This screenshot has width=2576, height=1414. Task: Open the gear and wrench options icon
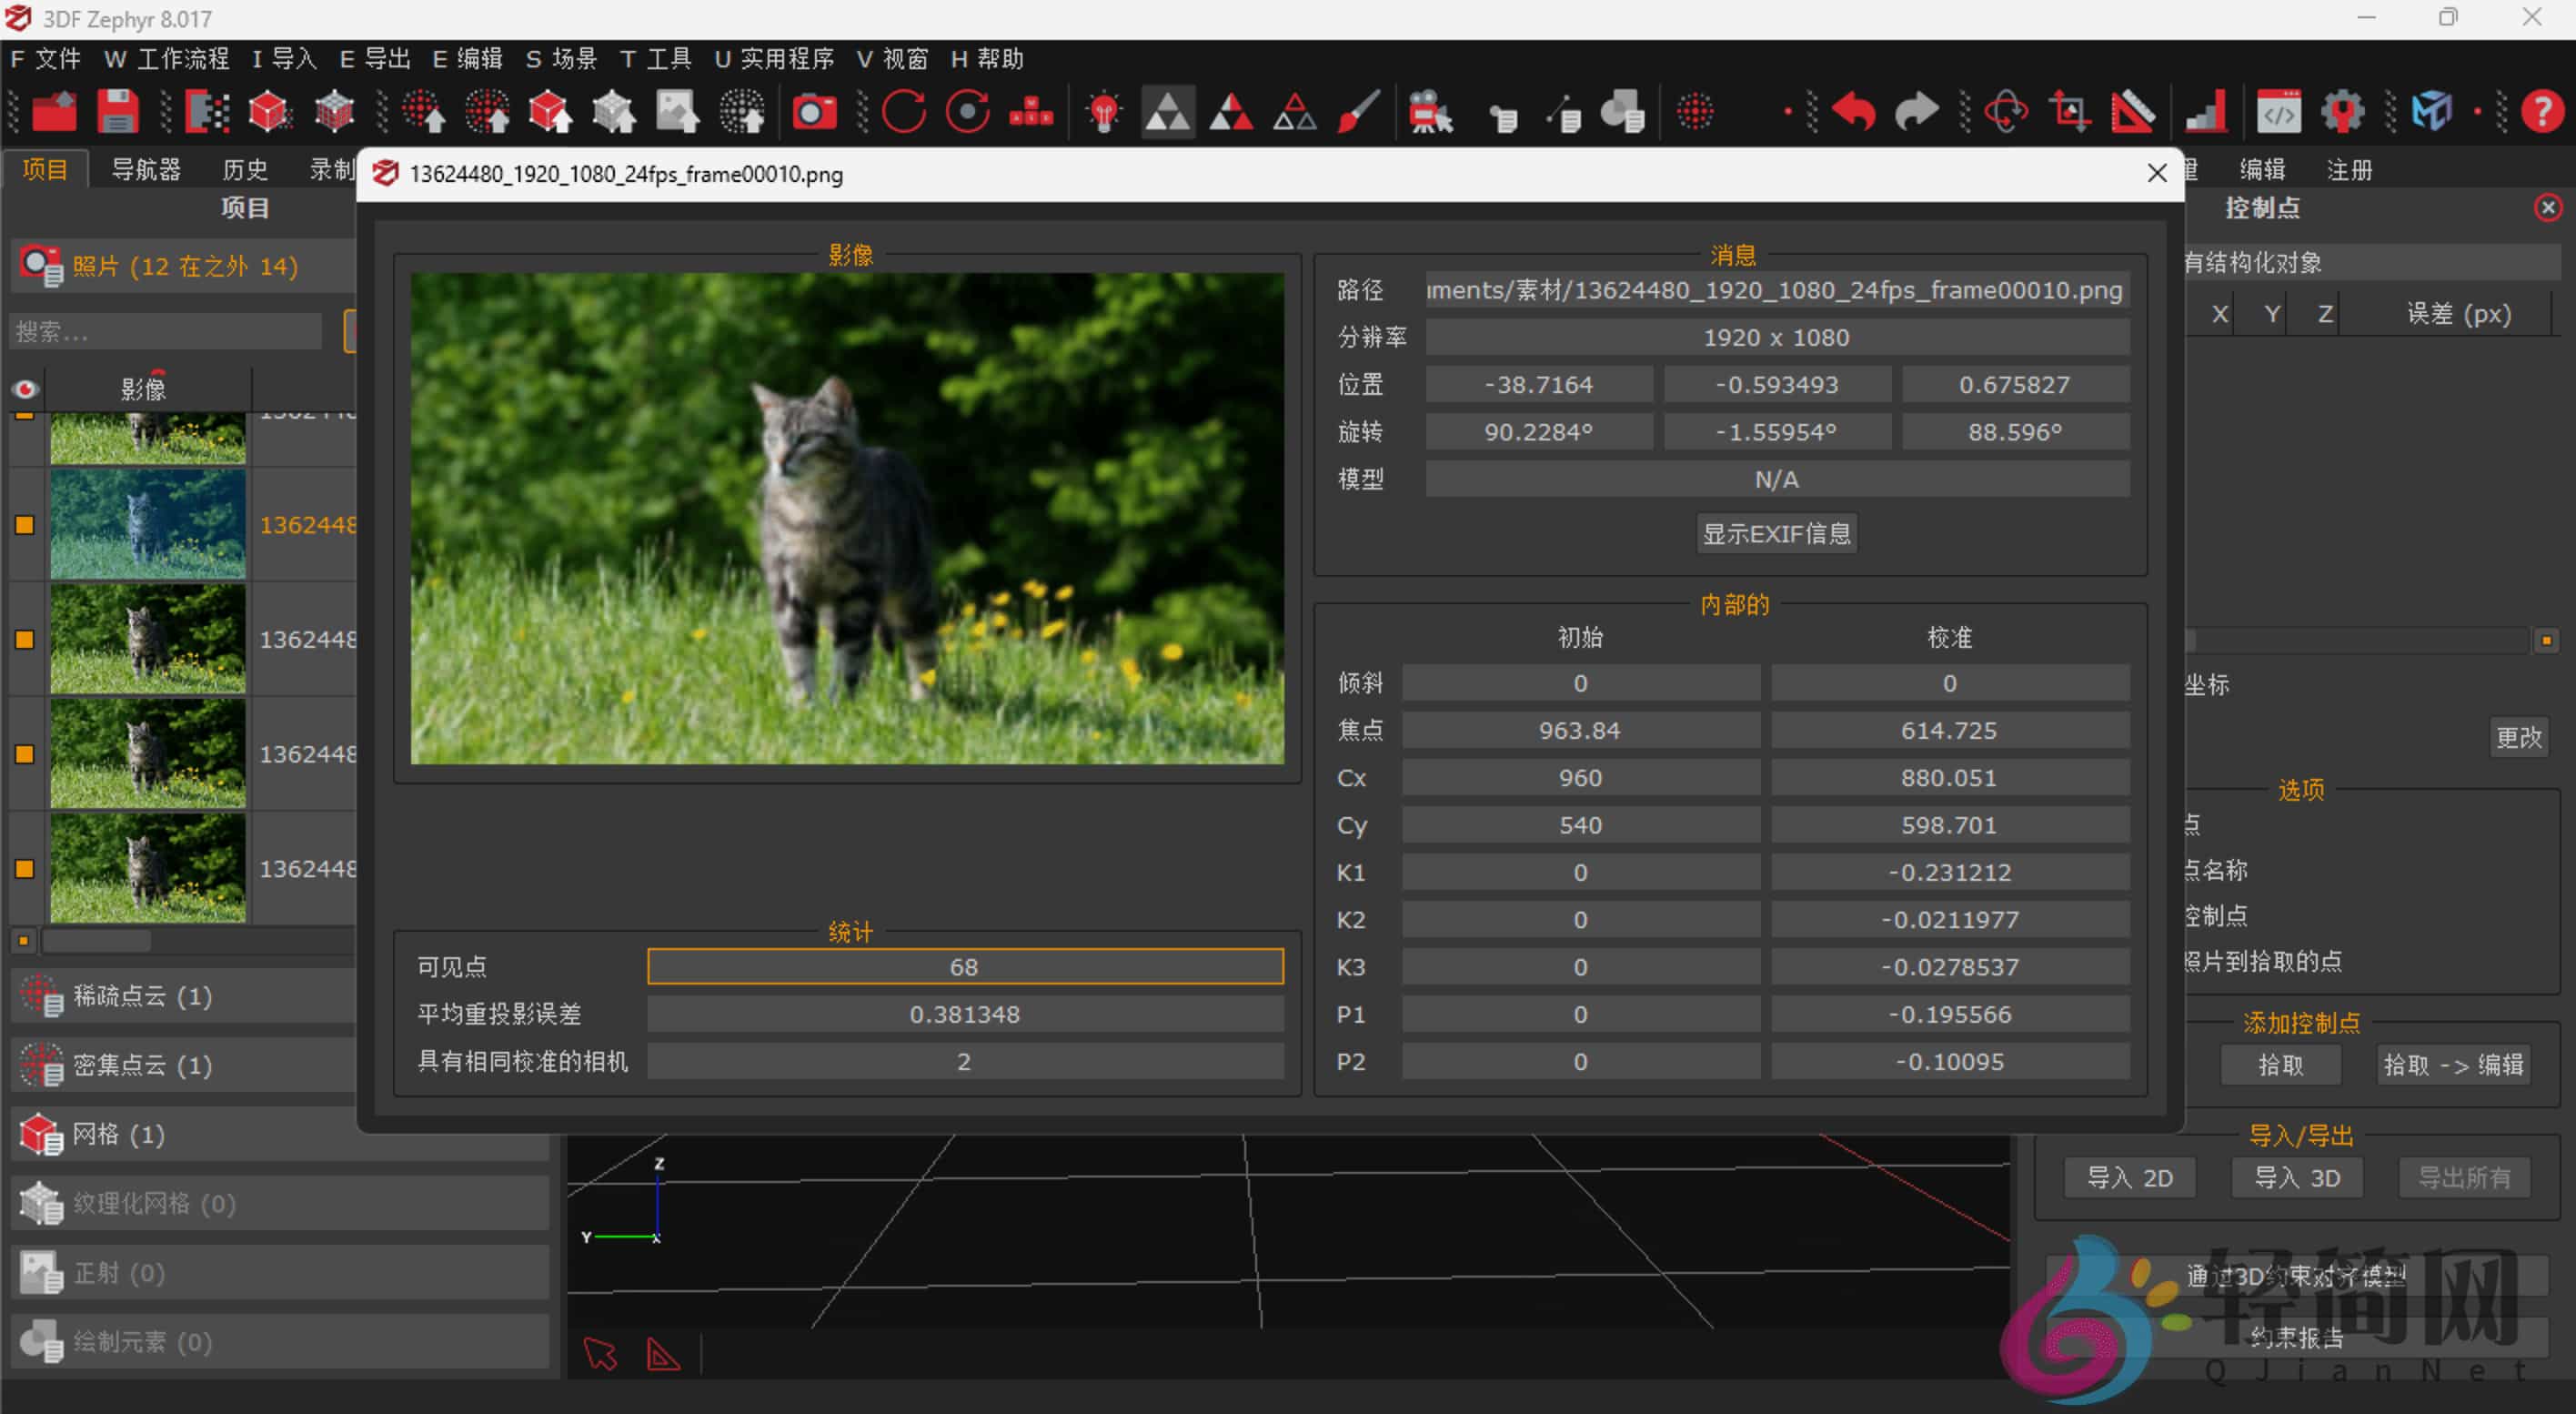pos(2342,111)
